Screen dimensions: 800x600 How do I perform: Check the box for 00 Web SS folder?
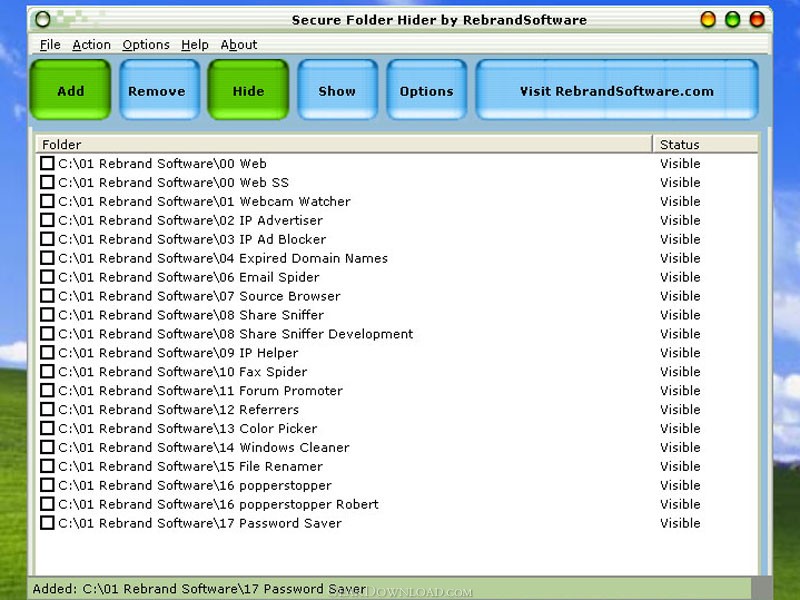coord(47,182)
